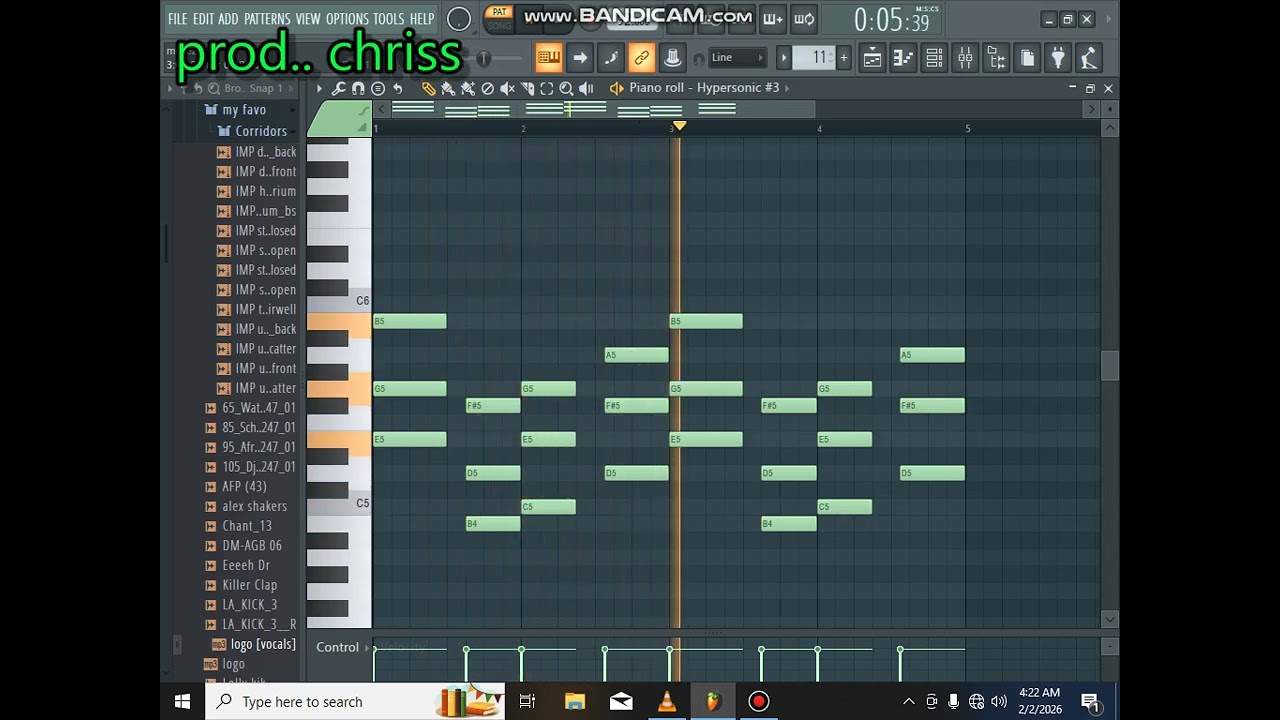Toggle the forward arrow button in toolbar

[580, 58]
